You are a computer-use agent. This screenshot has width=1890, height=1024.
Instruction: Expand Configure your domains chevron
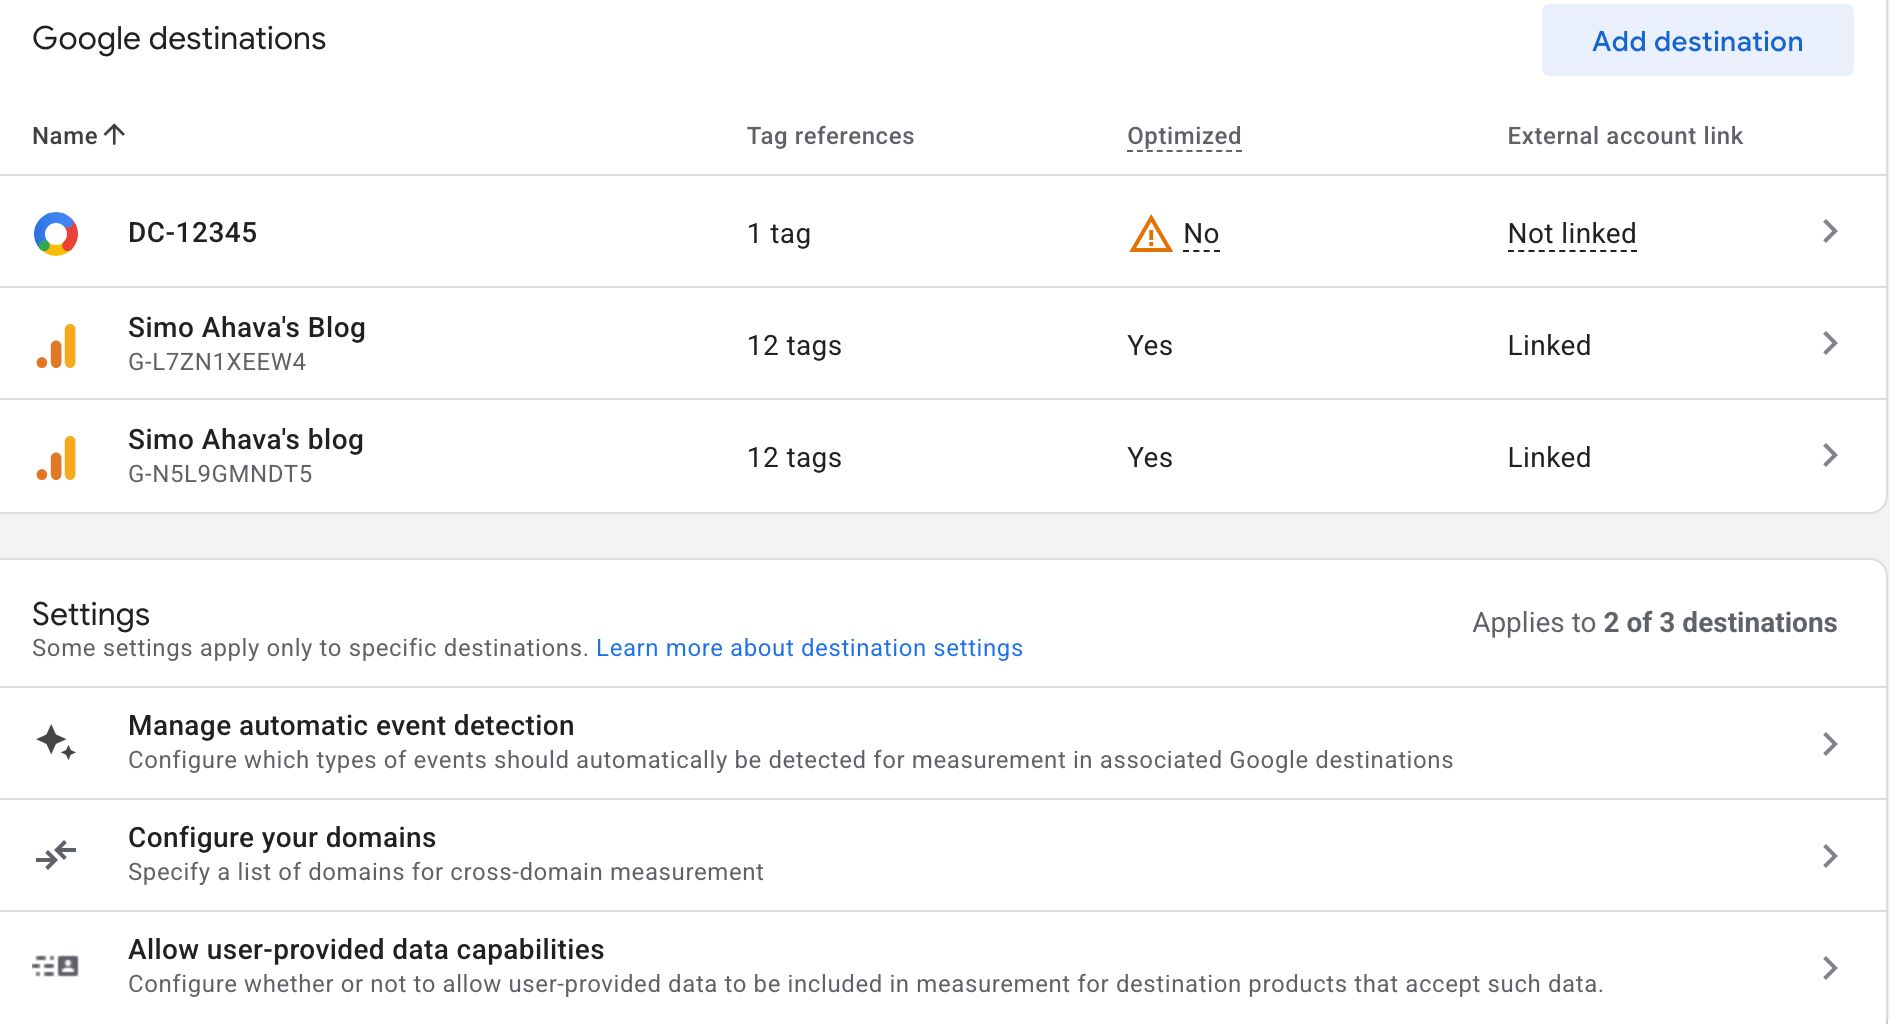click(1830, 856)
